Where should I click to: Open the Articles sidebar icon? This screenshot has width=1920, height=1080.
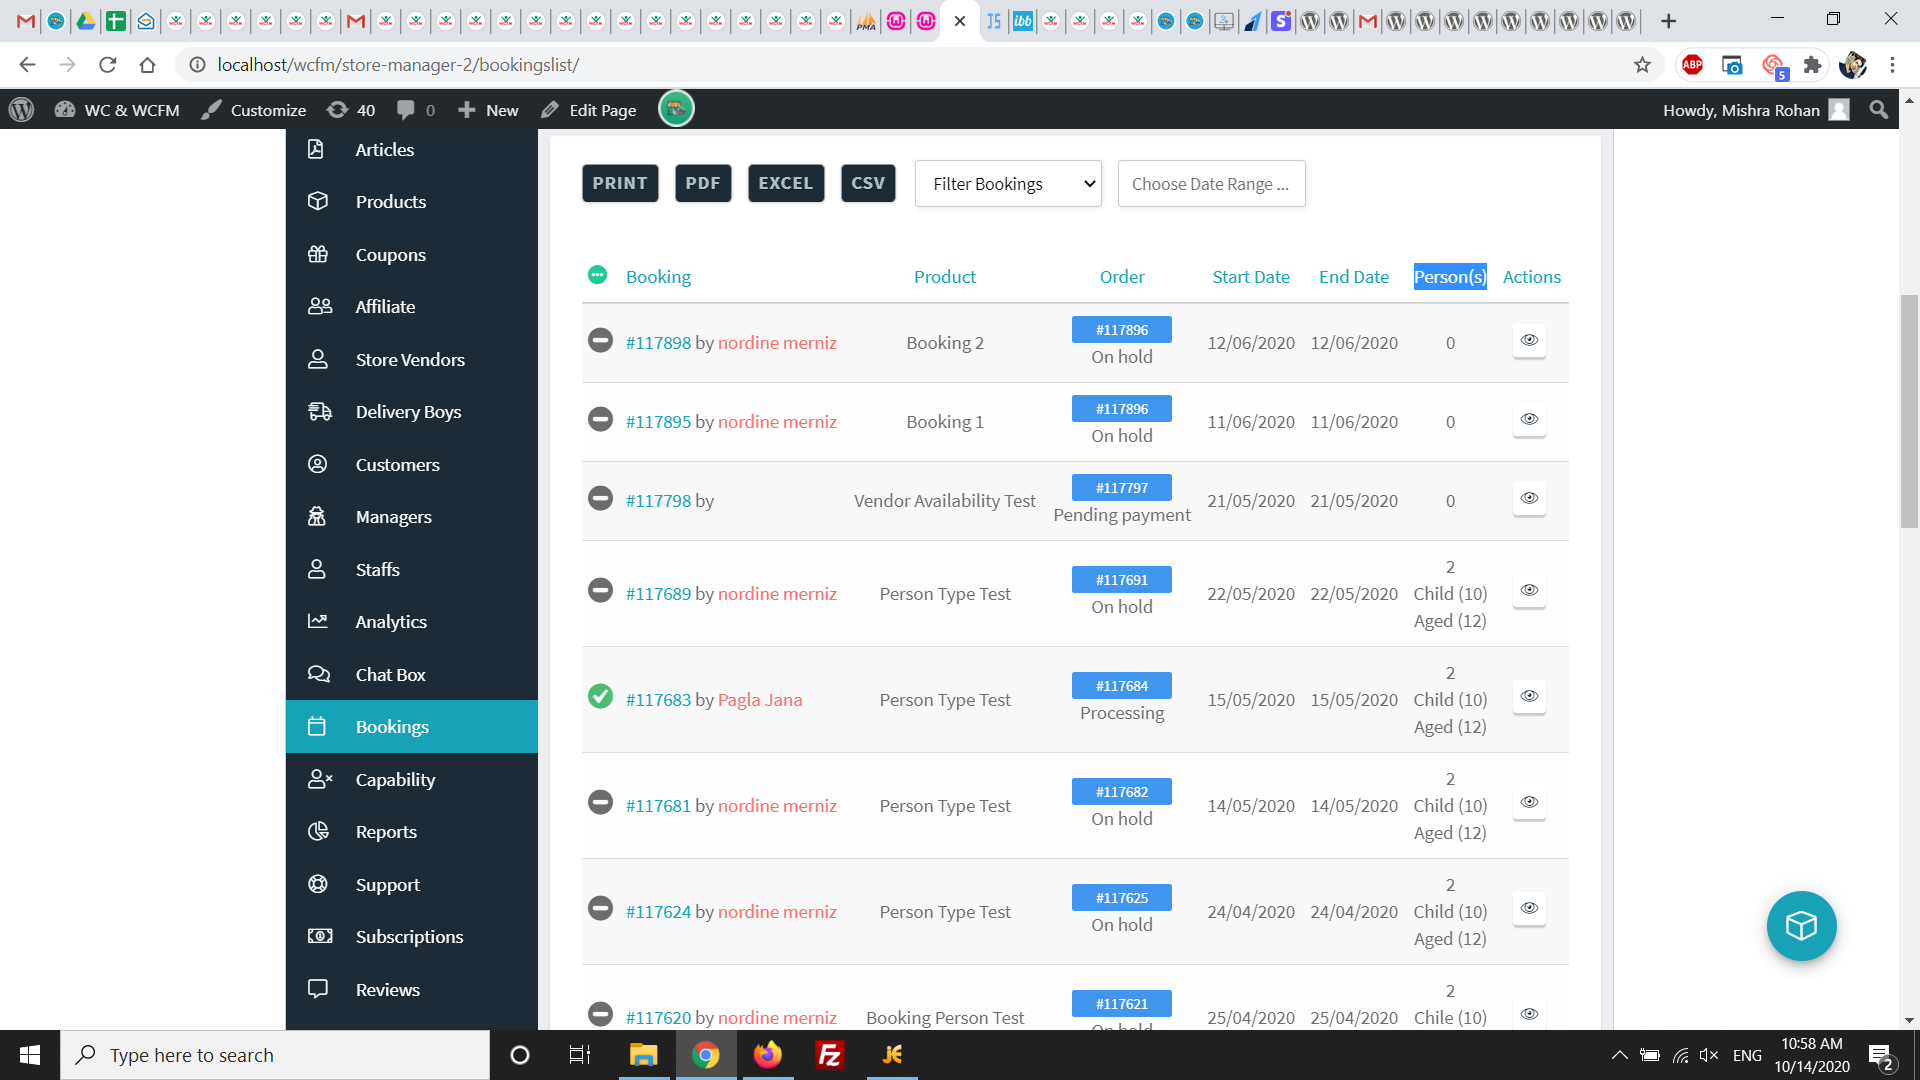pyautogui.click(x=316, y=149)
